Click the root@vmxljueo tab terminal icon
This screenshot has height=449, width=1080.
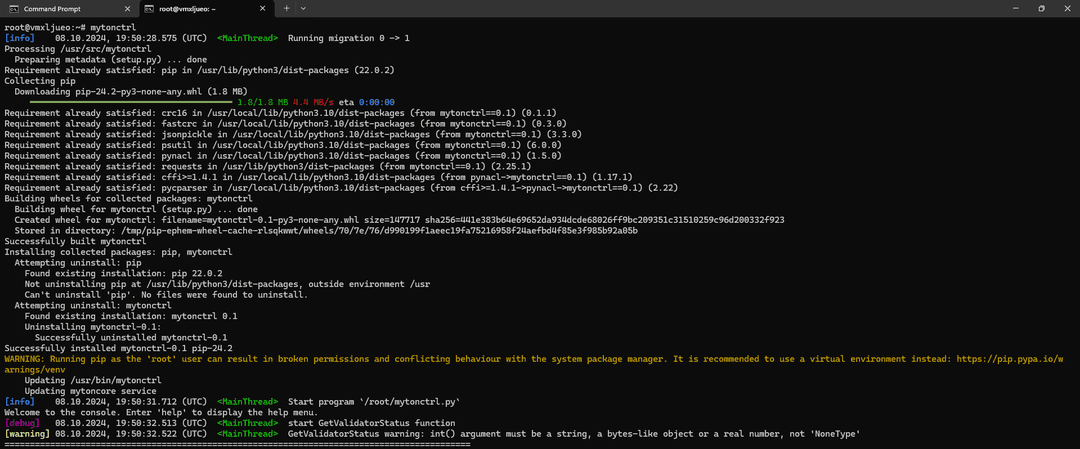149,8
